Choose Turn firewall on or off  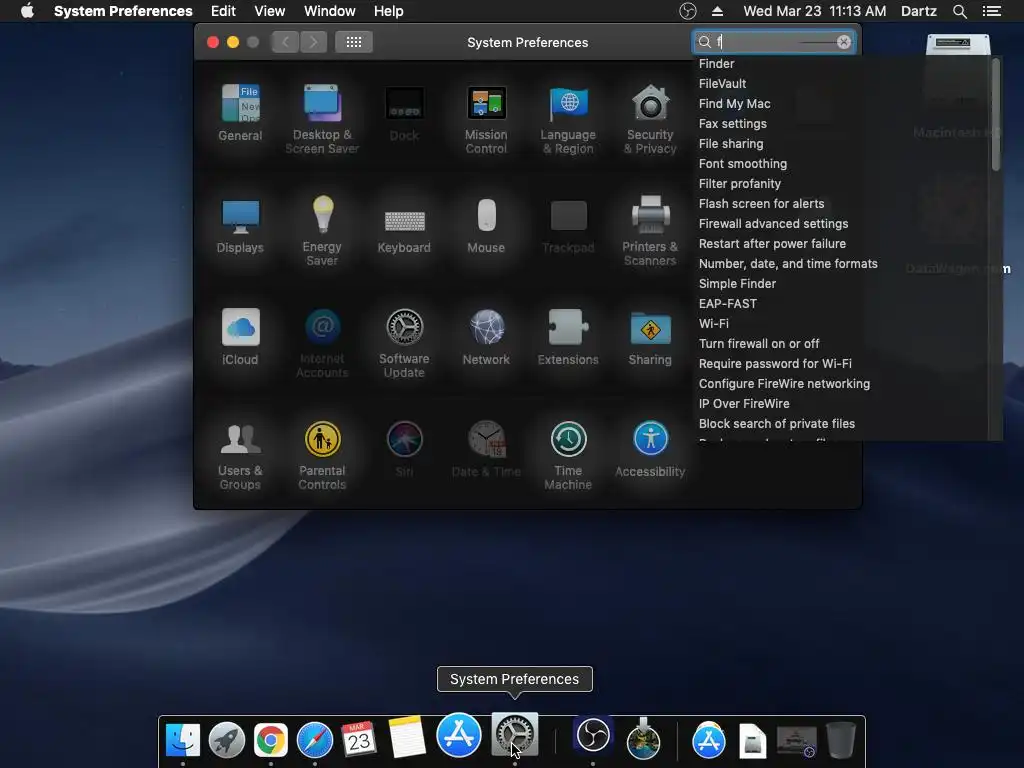[759, 344]
